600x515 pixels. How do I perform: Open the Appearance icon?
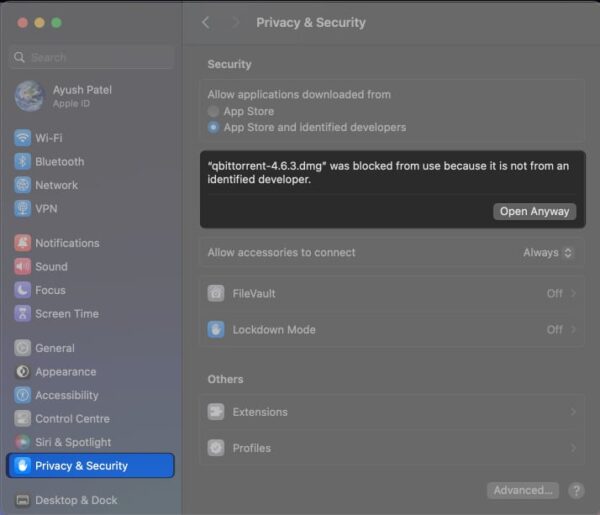point(23,372)
